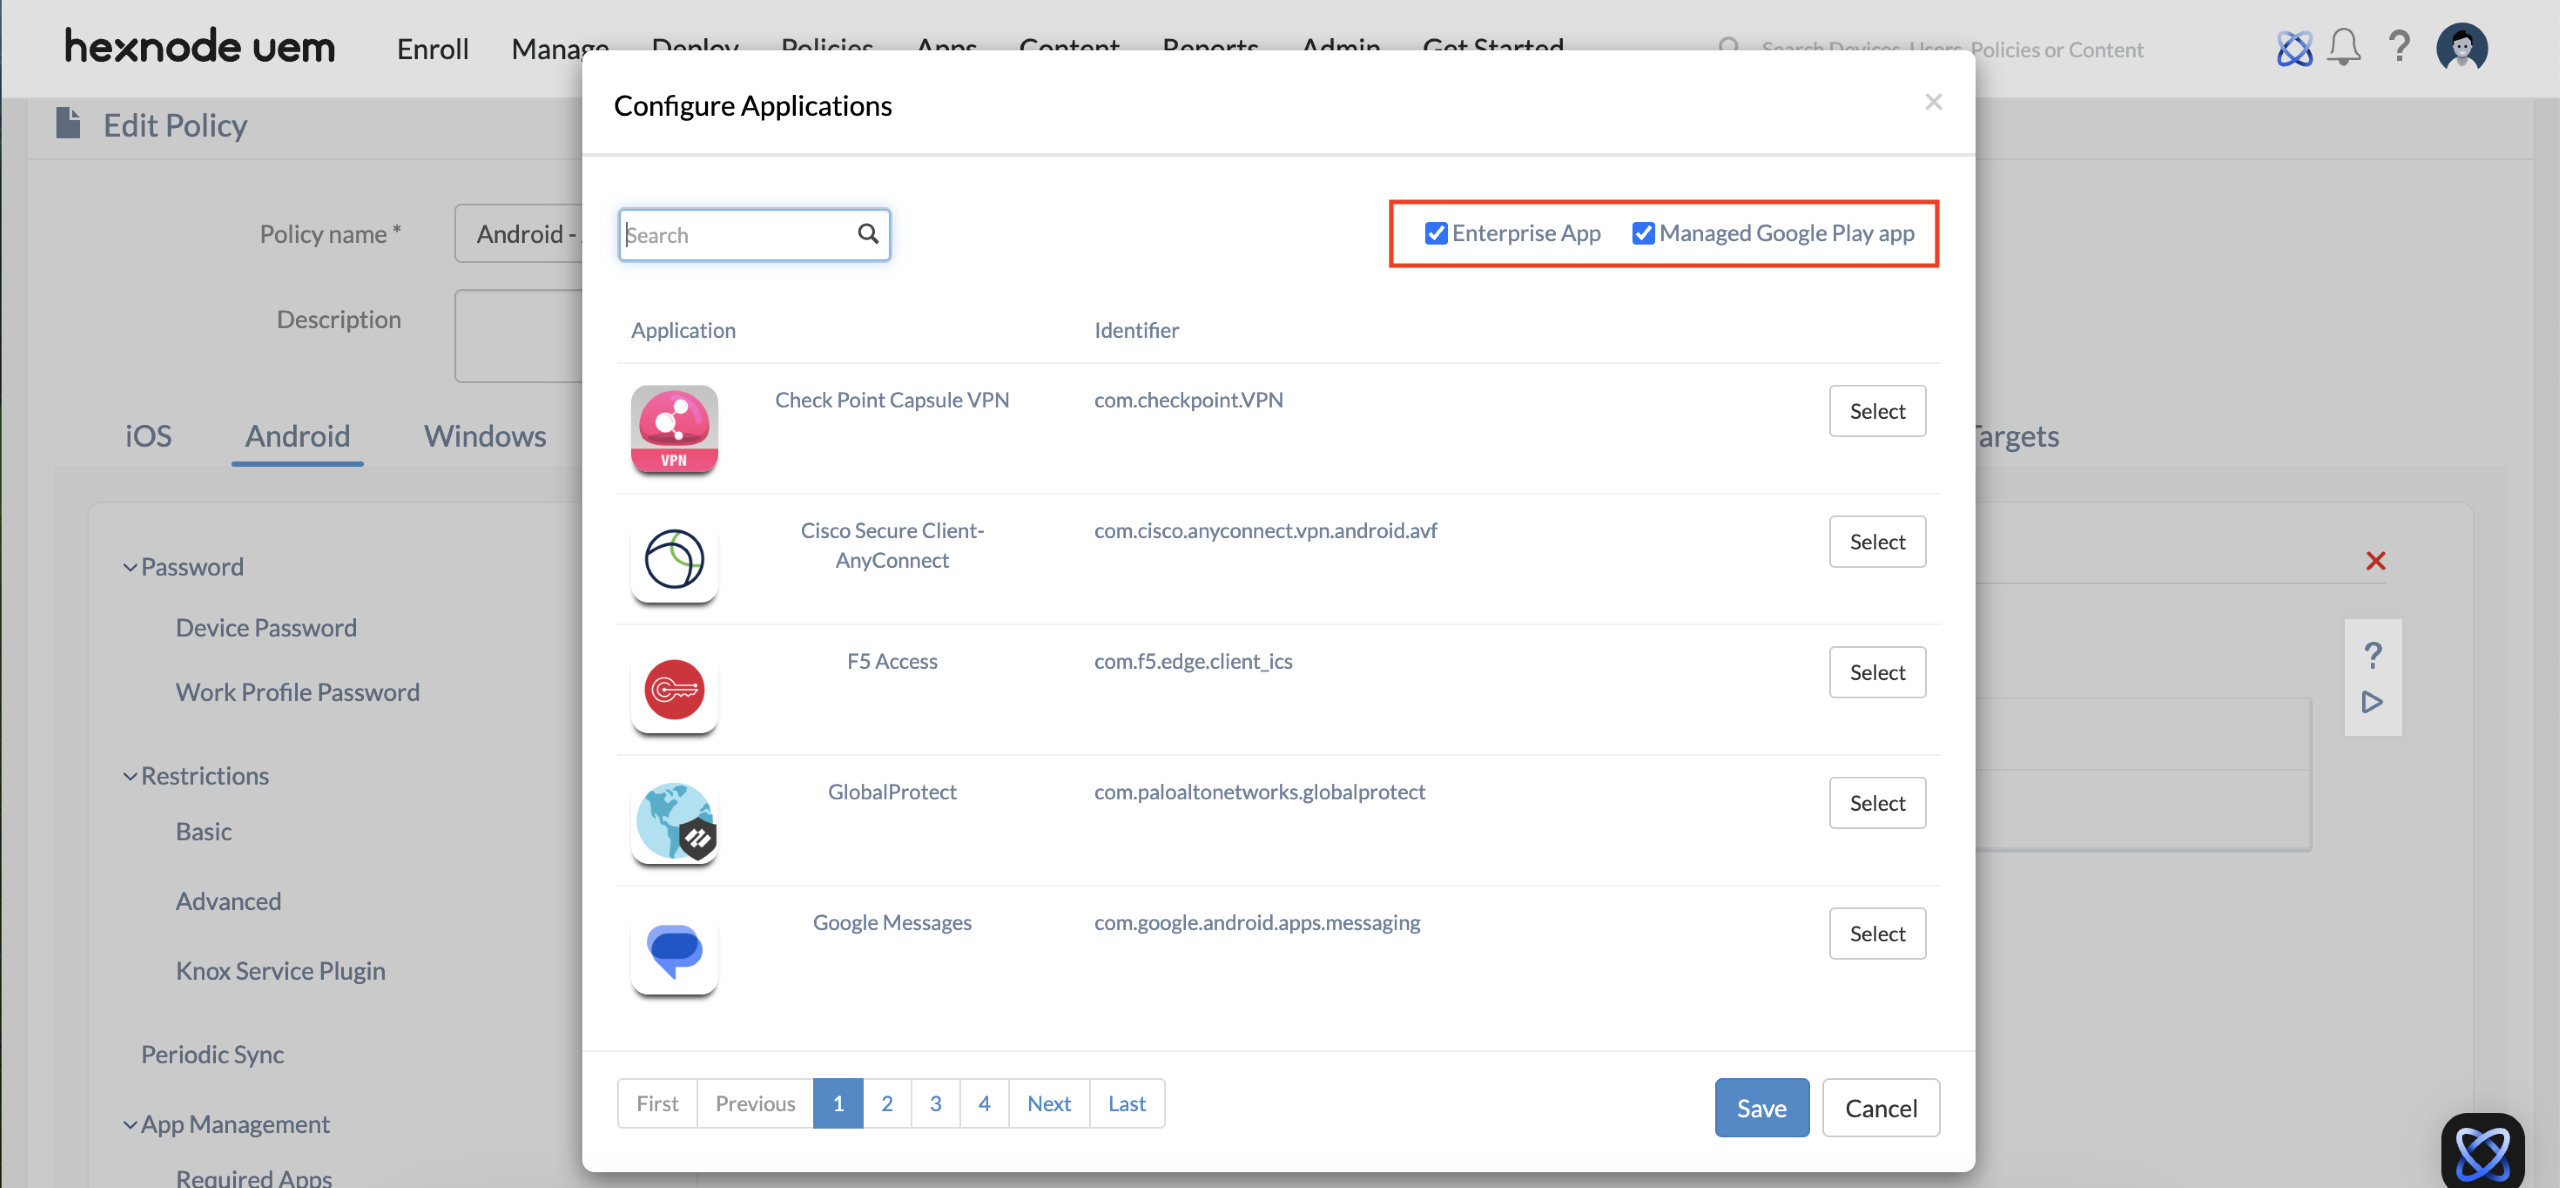Click the GlobalProtect application name
This screenshot has height=1188, width=2560.
pos(892,792)
